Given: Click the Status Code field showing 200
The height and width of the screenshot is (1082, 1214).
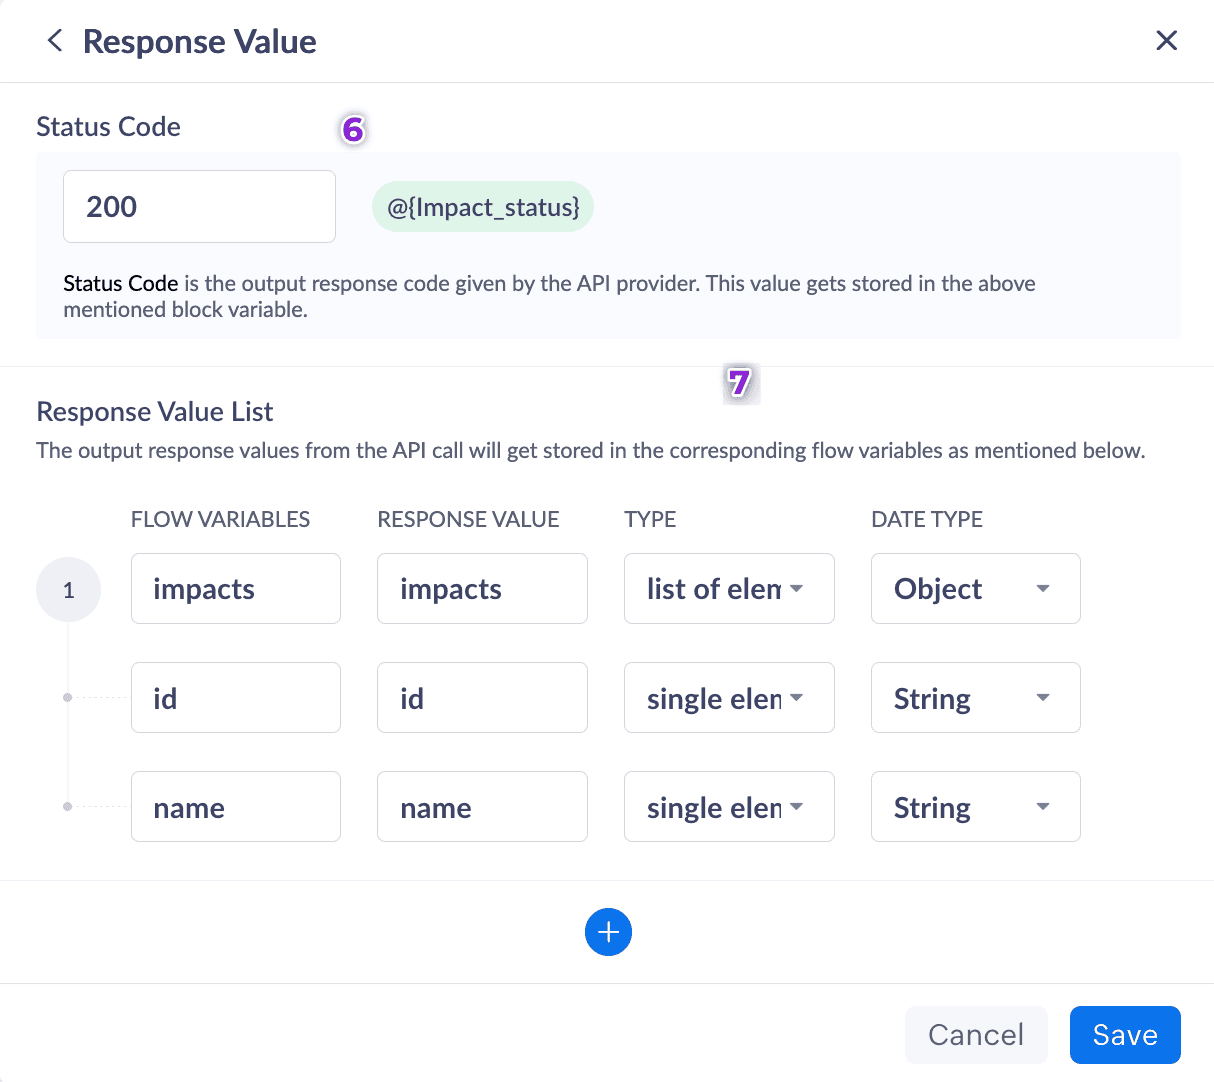Looking at the screenshot, I should tap(199, 207).
